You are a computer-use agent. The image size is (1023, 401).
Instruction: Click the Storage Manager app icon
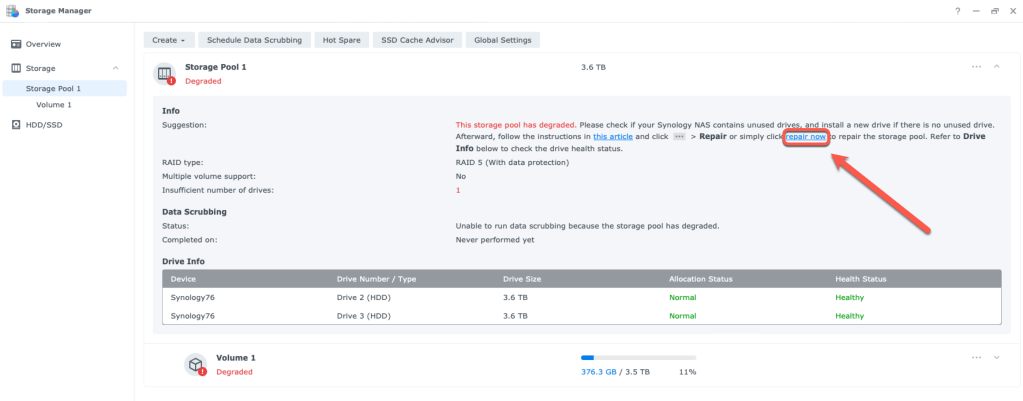click(x=13, y=11)
